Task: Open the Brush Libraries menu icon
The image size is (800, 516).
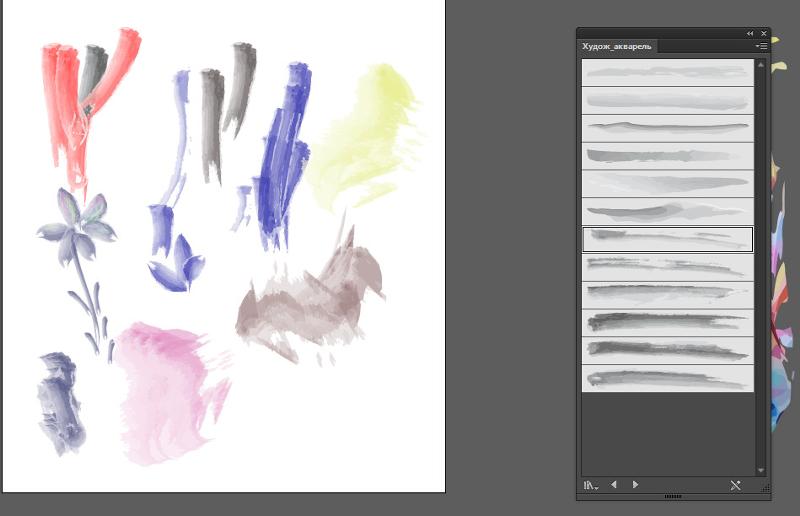Action: coord(591,485)
